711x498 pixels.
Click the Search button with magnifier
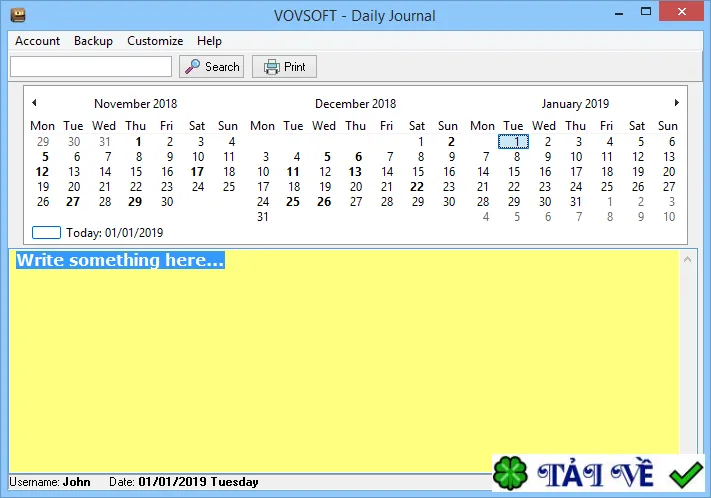click(x=211, y=67)
